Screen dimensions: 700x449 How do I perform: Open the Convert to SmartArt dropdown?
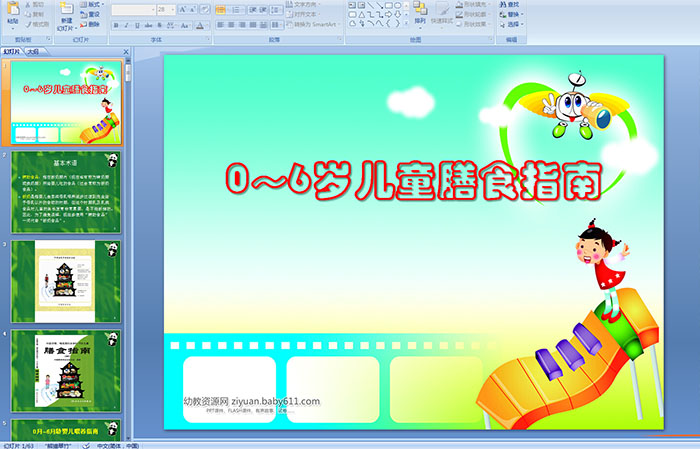point(312,25)
